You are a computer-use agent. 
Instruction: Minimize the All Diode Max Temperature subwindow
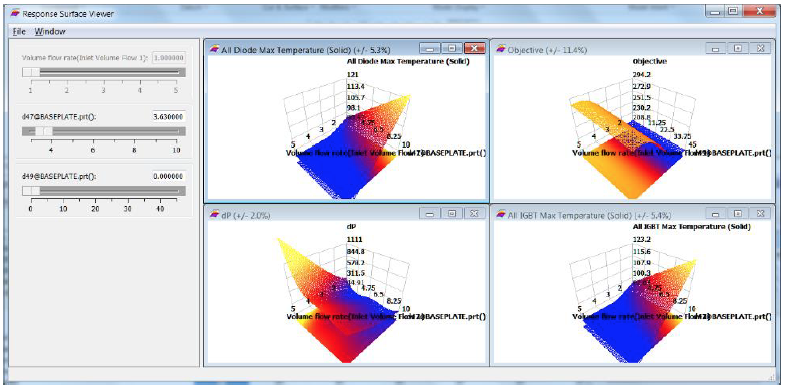(x=430, y=48)
